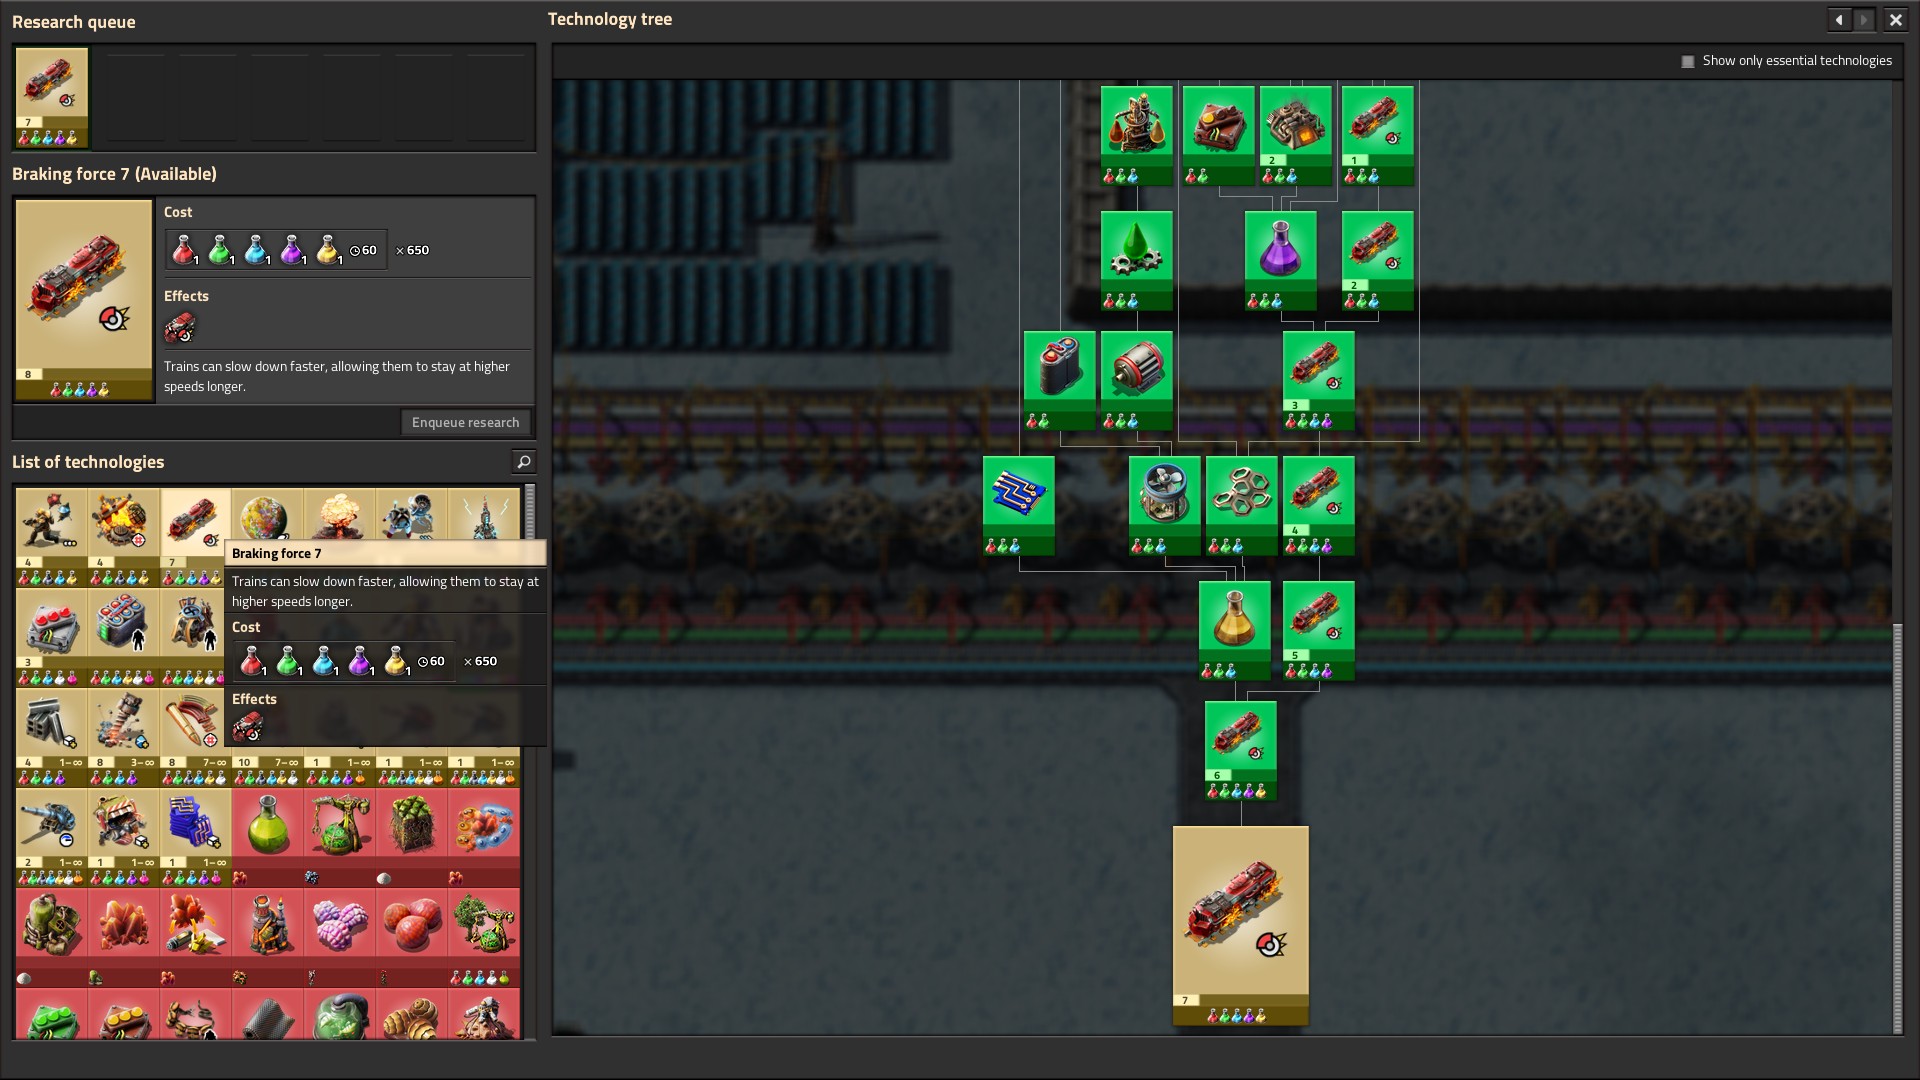
Task: Select the Battery technology node
Action: (x=1059, y=381)
